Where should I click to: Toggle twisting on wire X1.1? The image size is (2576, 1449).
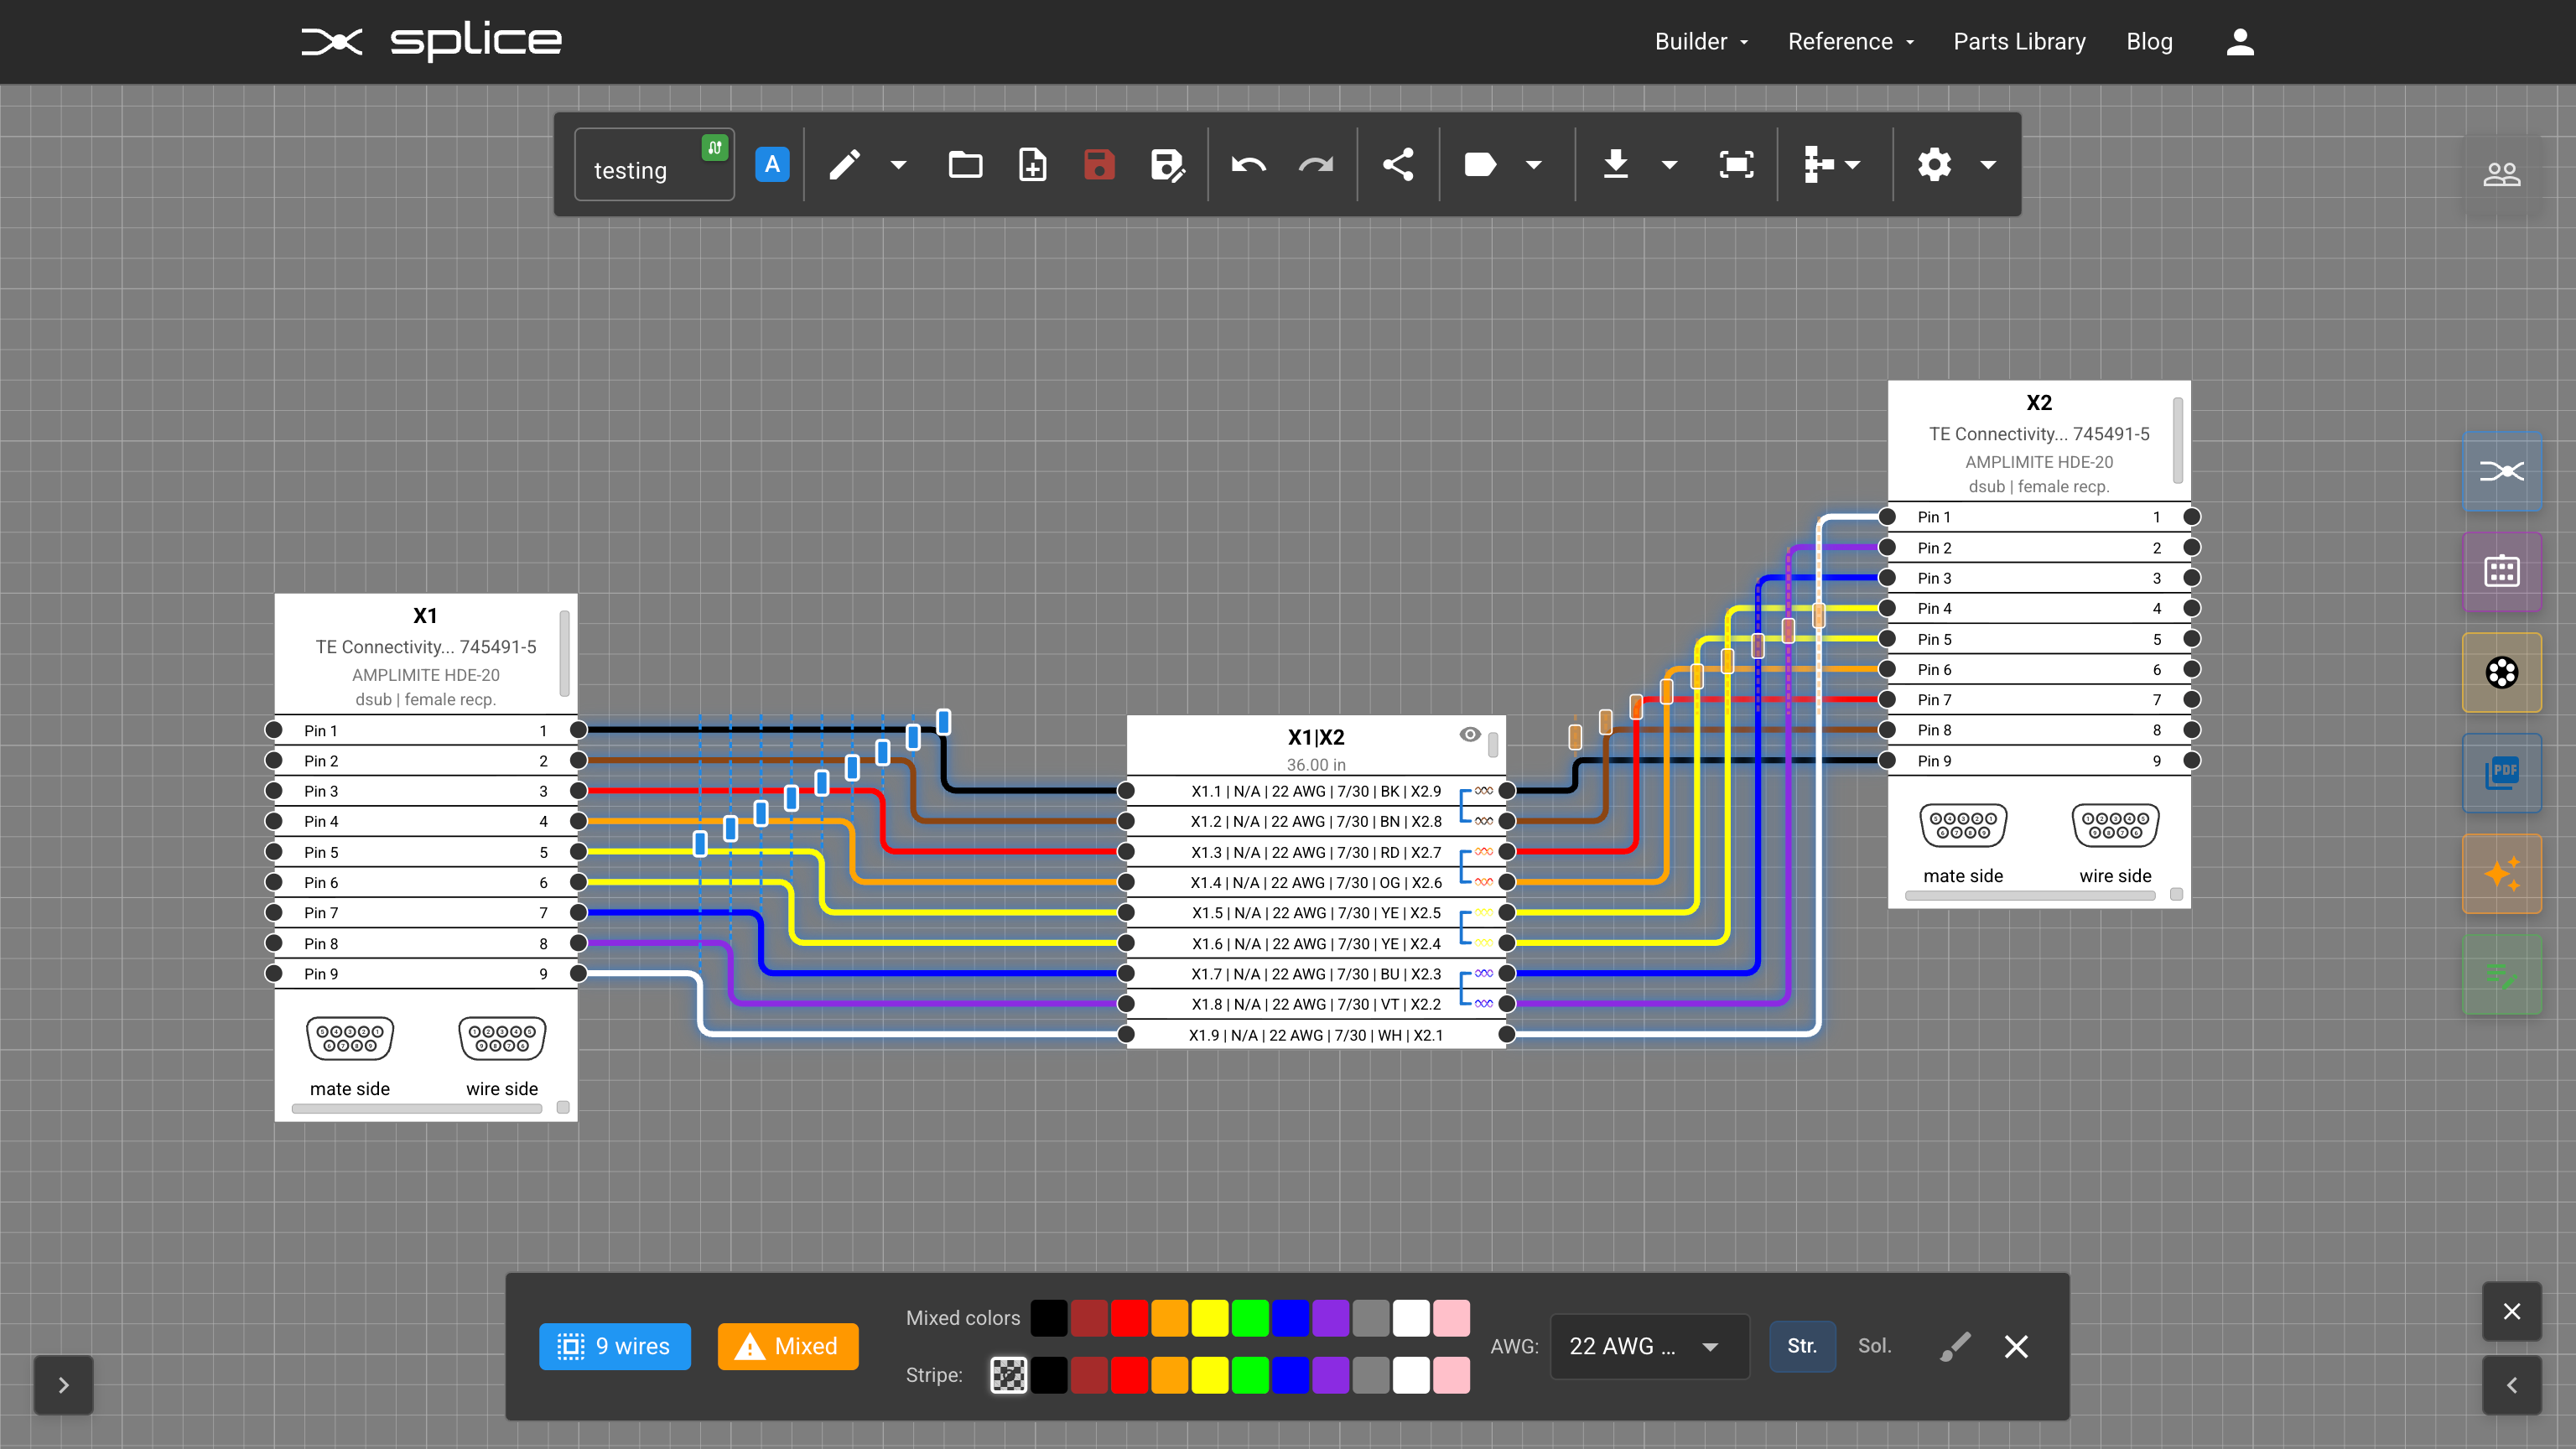(x=1484, y=790)
